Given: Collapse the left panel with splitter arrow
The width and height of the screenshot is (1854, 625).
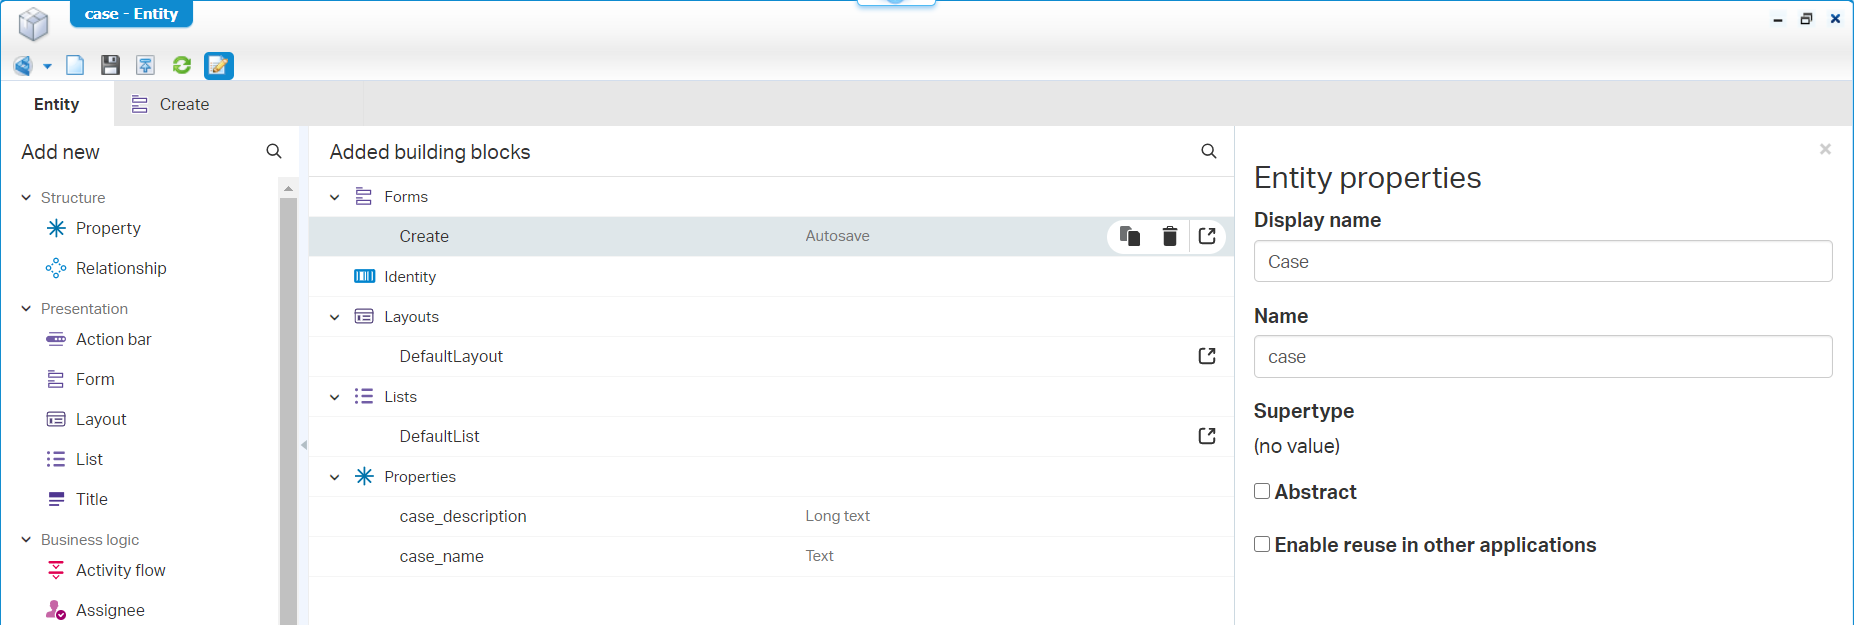Looking at the screenshot, I should [x=304, y=445].
